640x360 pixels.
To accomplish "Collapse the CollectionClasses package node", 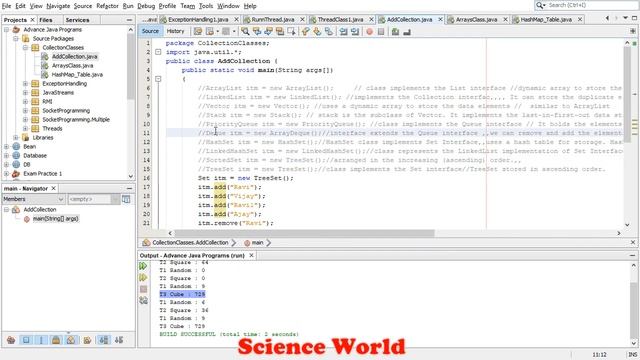I will point(25,48).
